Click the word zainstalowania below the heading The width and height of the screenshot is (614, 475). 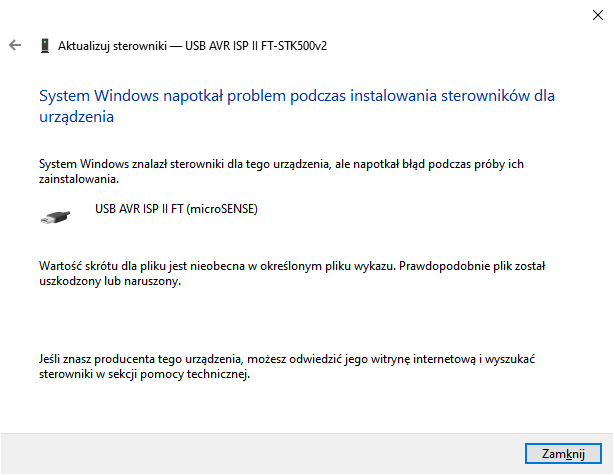[x=78, y=179]
